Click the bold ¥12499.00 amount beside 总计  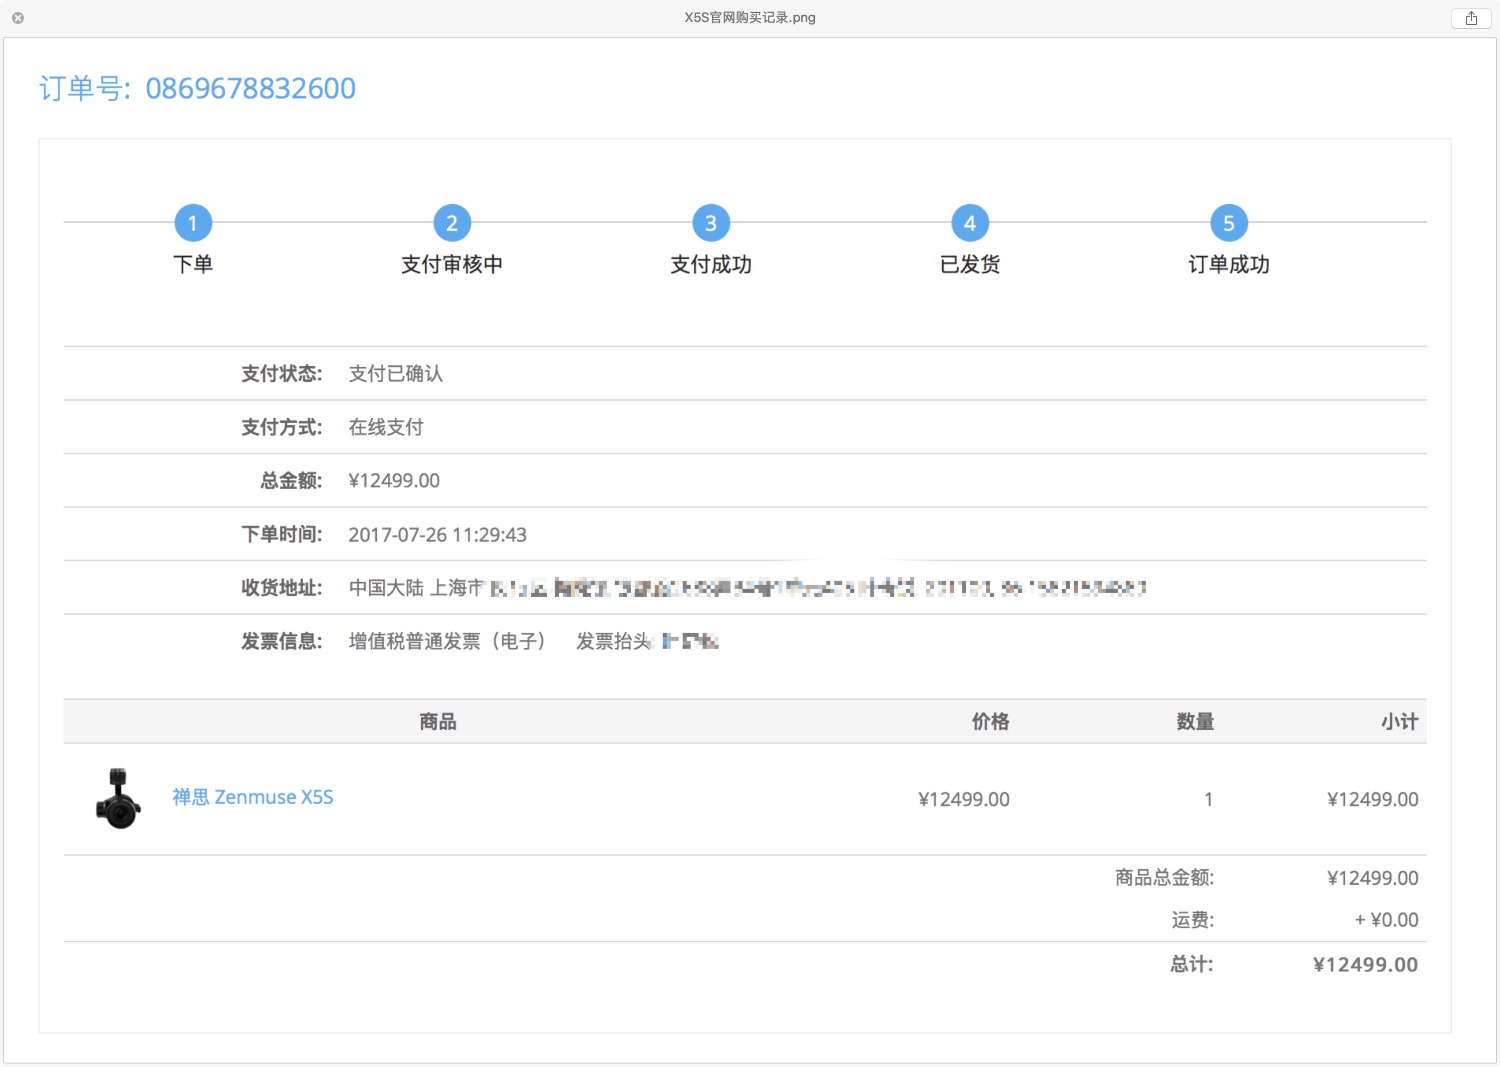(x=1366, y=965)
